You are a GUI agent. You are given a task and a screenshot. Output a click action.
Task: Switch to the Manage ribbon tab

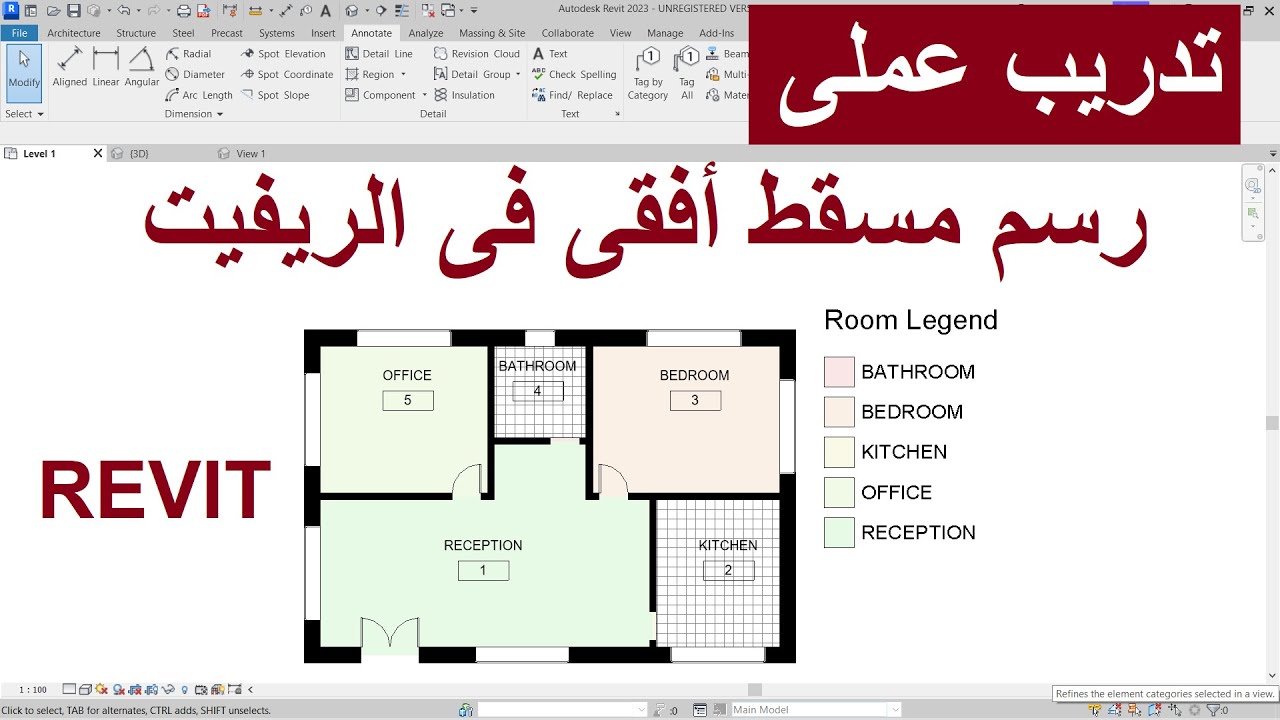pos(665,33)
